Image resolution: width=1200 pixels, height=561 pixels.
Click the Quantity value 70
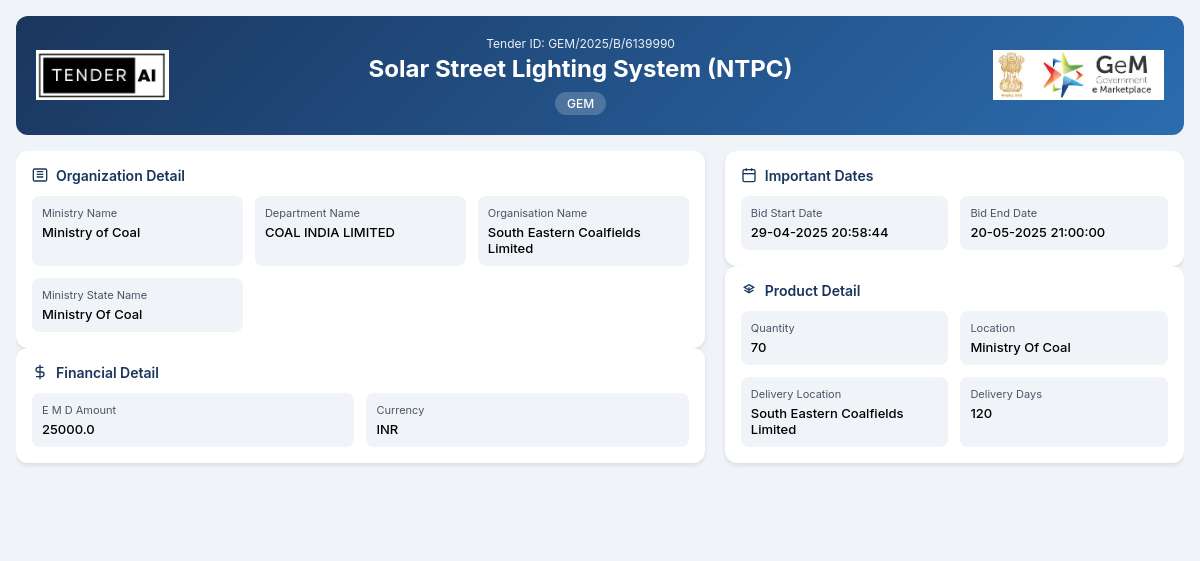(x=759, y=348)
